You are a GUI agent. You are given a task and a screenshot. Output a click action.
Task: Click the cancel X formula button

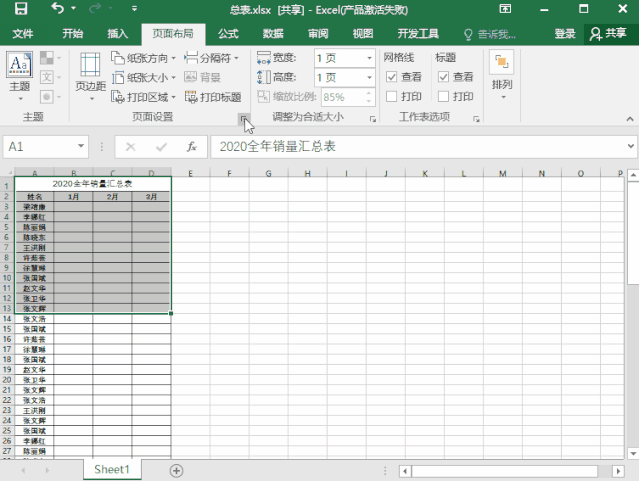(x=130, y=147)
